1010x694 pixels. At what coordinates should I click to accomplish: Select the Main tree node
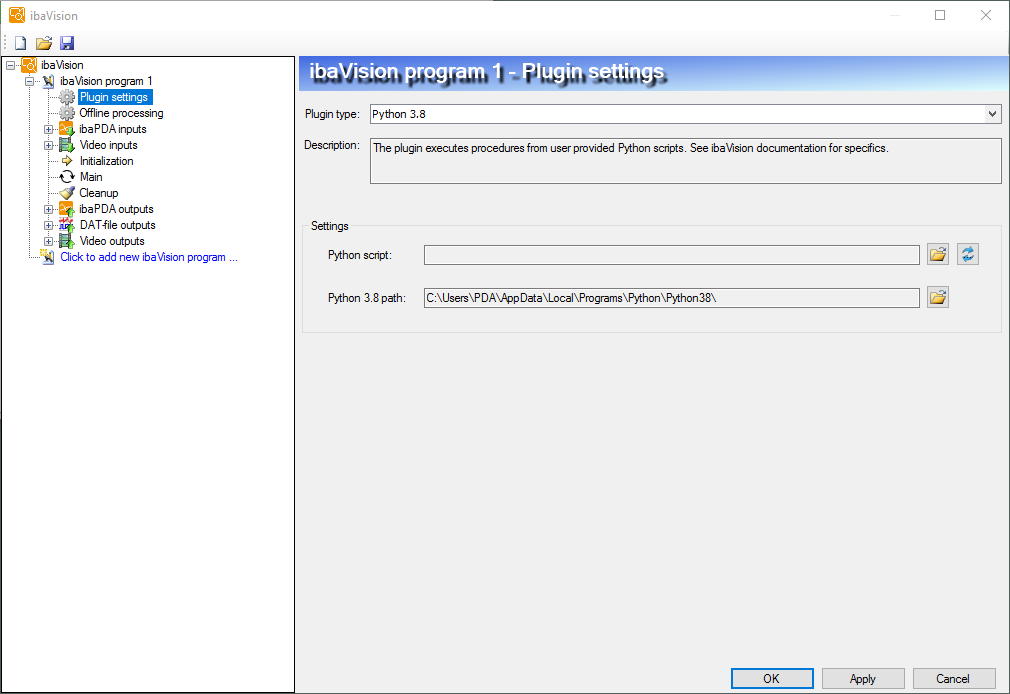91,177
